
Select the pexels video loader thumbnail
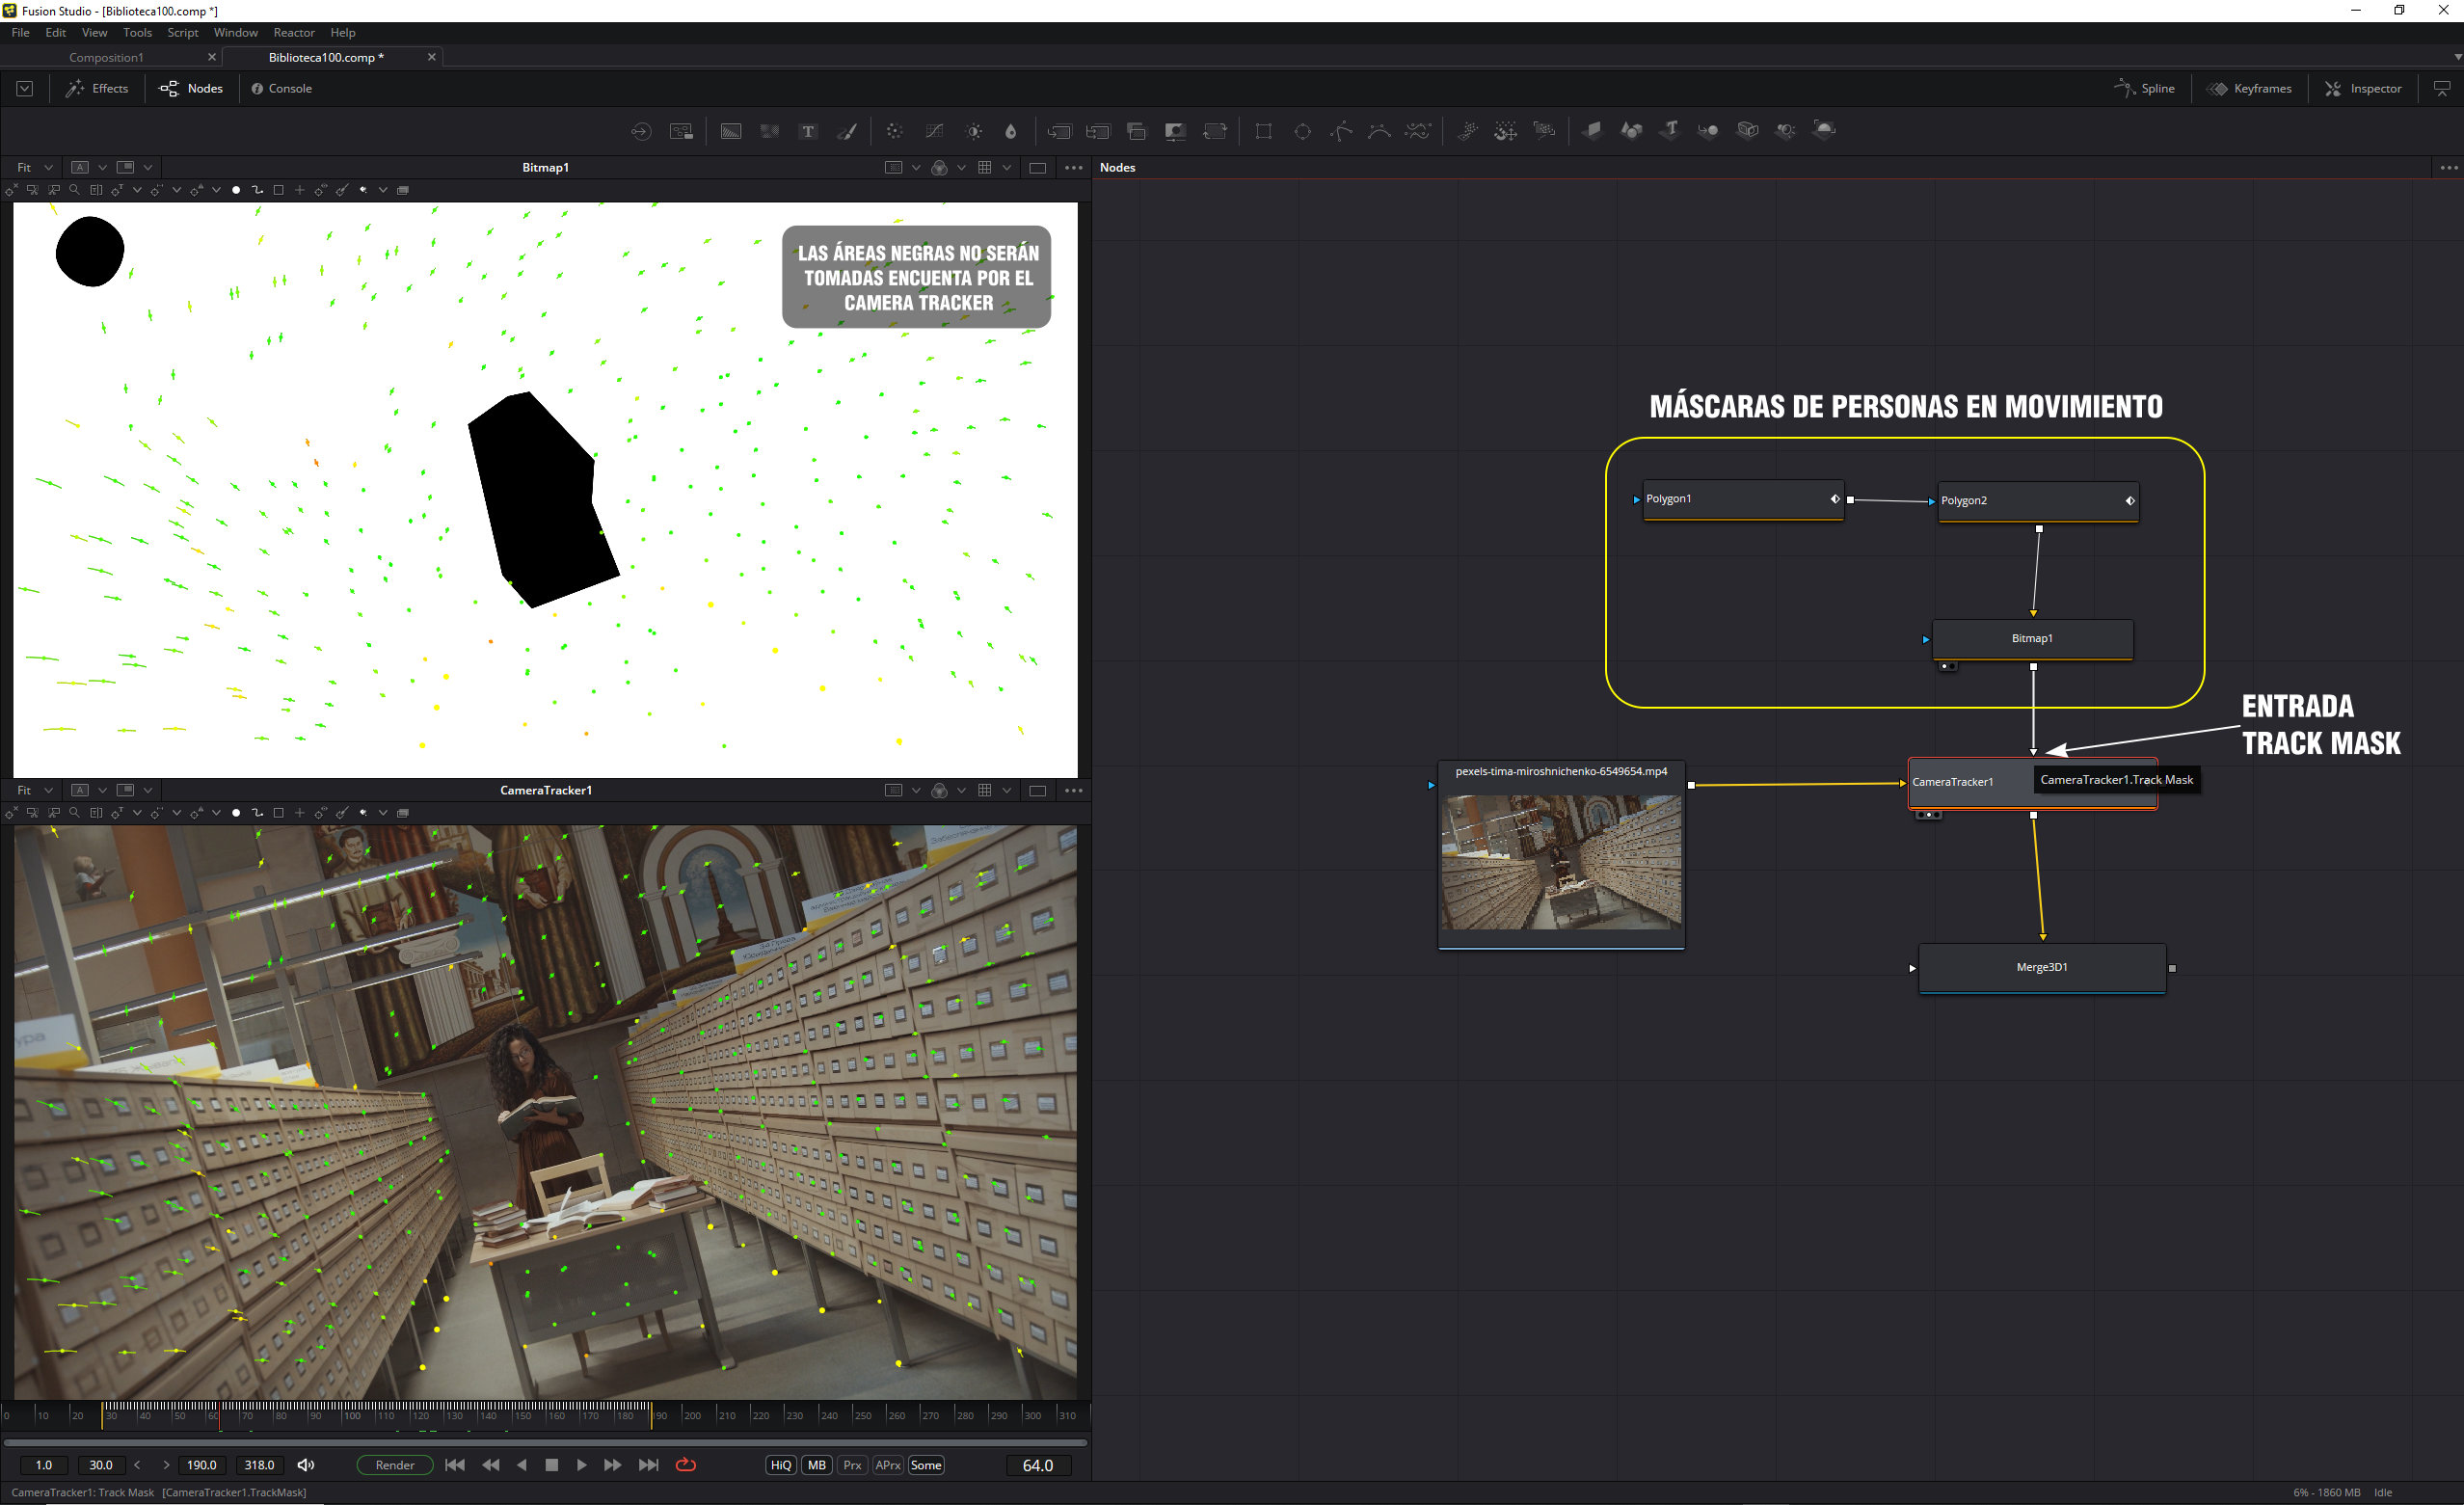point(1561,862)
